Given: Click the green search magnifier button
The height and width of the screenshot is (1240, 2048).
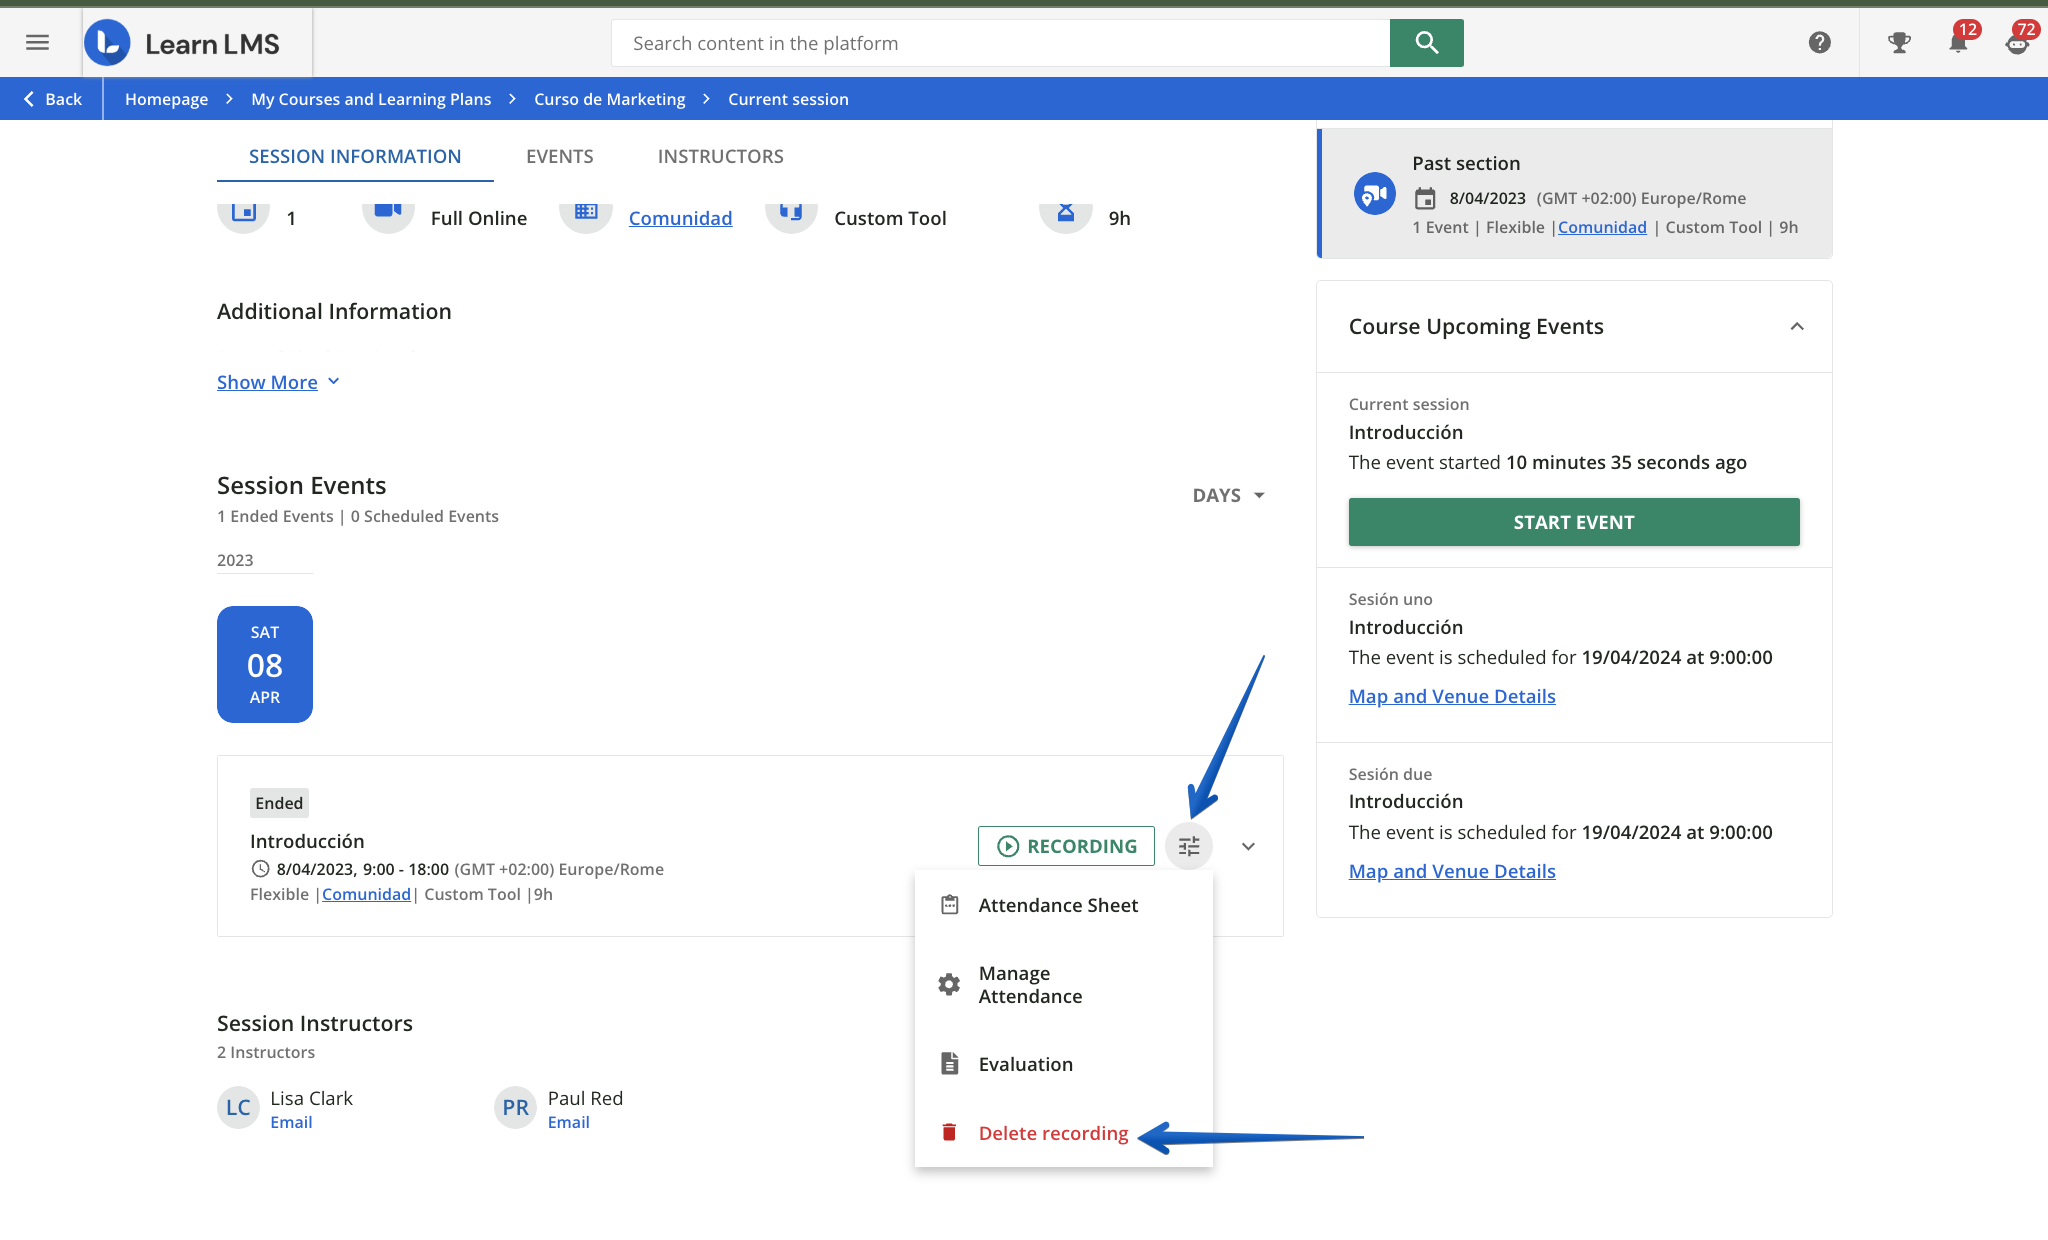Looking at the screenshot, I should [x=1426, y=43].
